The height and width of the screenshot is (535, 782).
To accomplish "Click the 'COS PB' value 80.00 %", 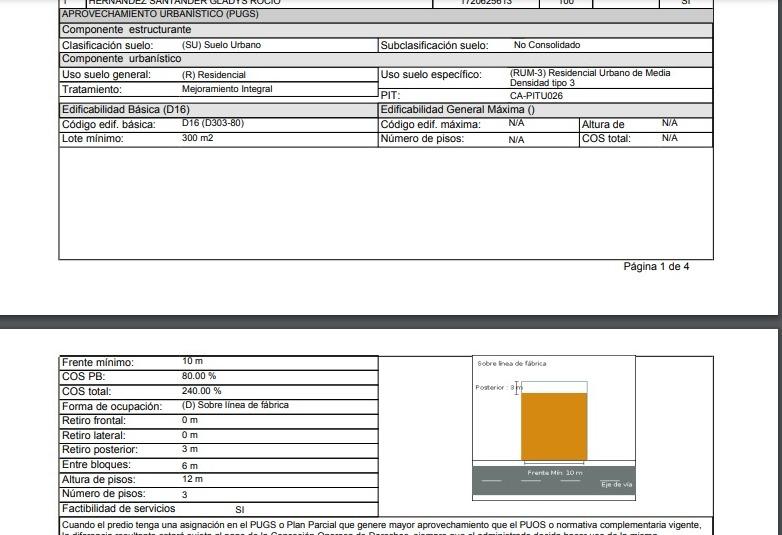I will pyautogui.click(x=199, y=376).
